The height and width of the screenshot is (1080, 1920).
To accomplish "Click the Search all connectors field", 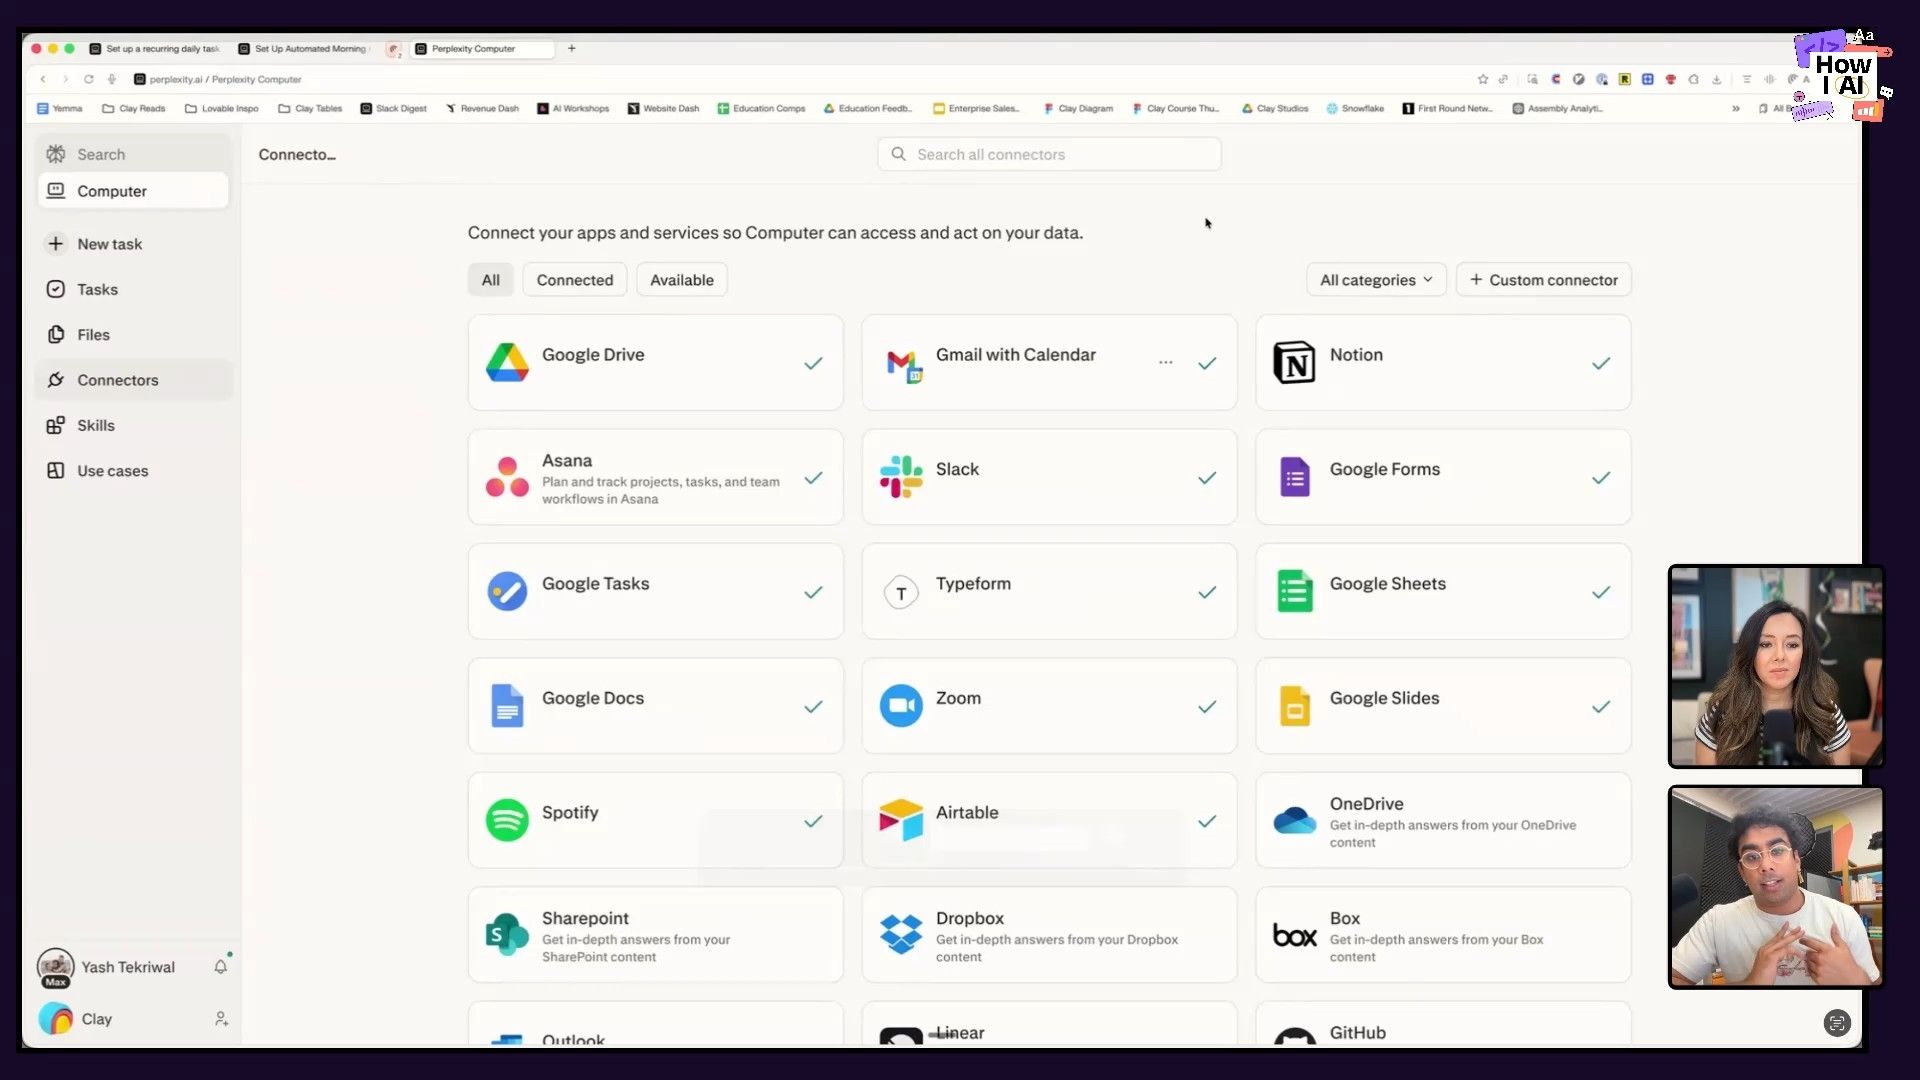I will 1049,154.
